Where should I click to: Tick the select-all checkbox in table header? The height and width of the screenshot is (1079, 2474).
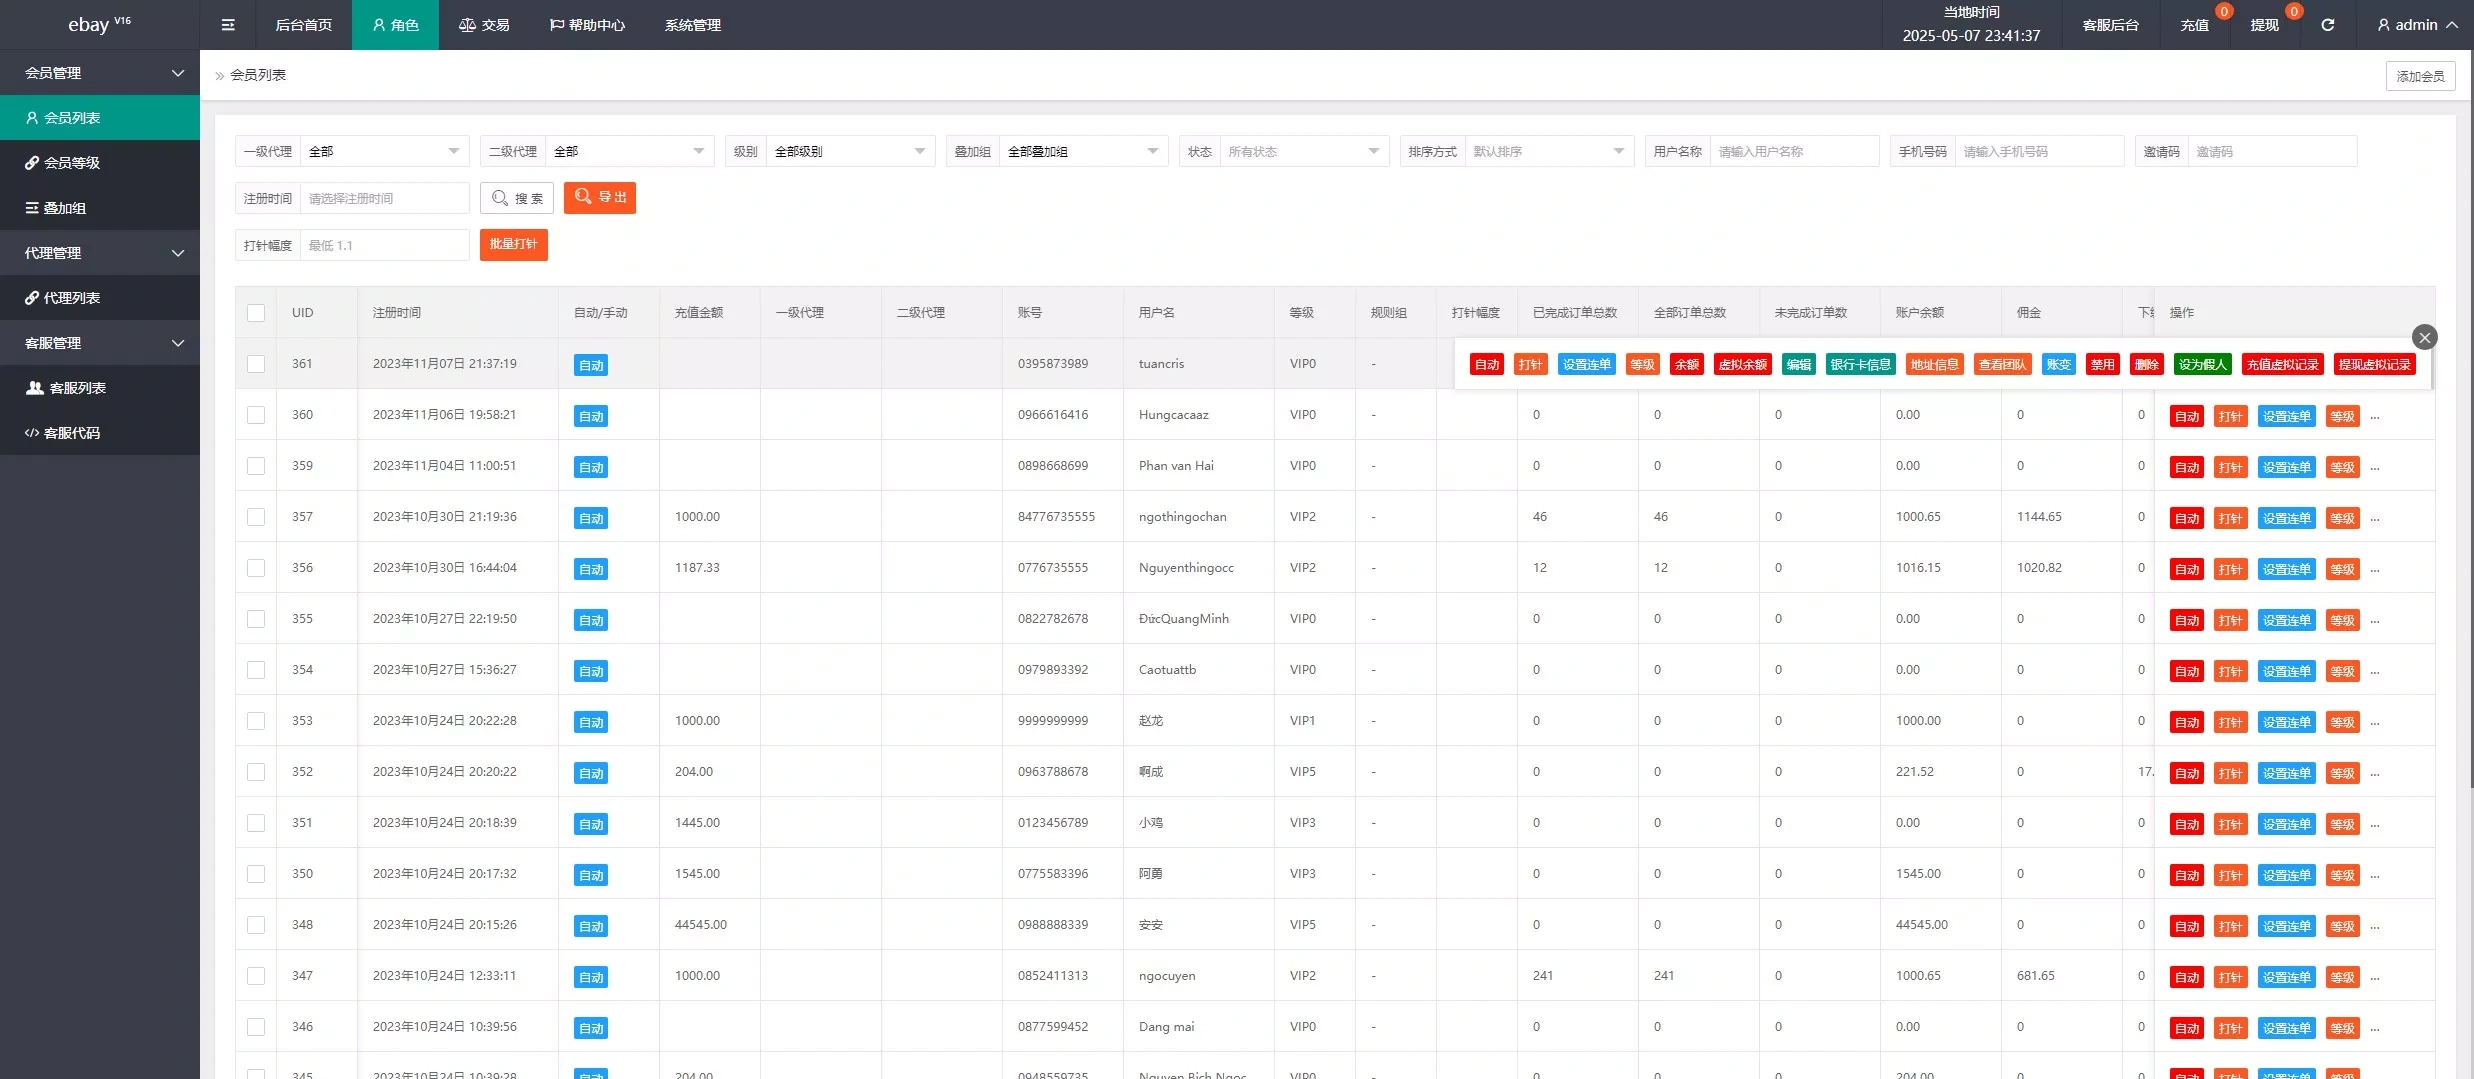256,313
